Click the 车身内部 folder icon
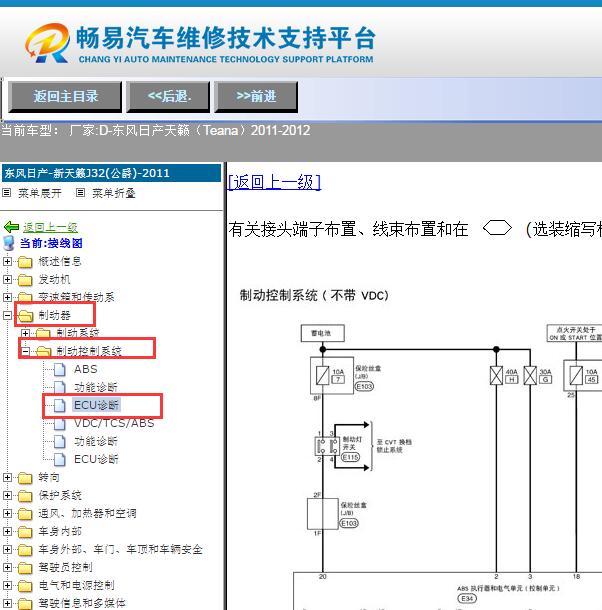 (25, 531)
